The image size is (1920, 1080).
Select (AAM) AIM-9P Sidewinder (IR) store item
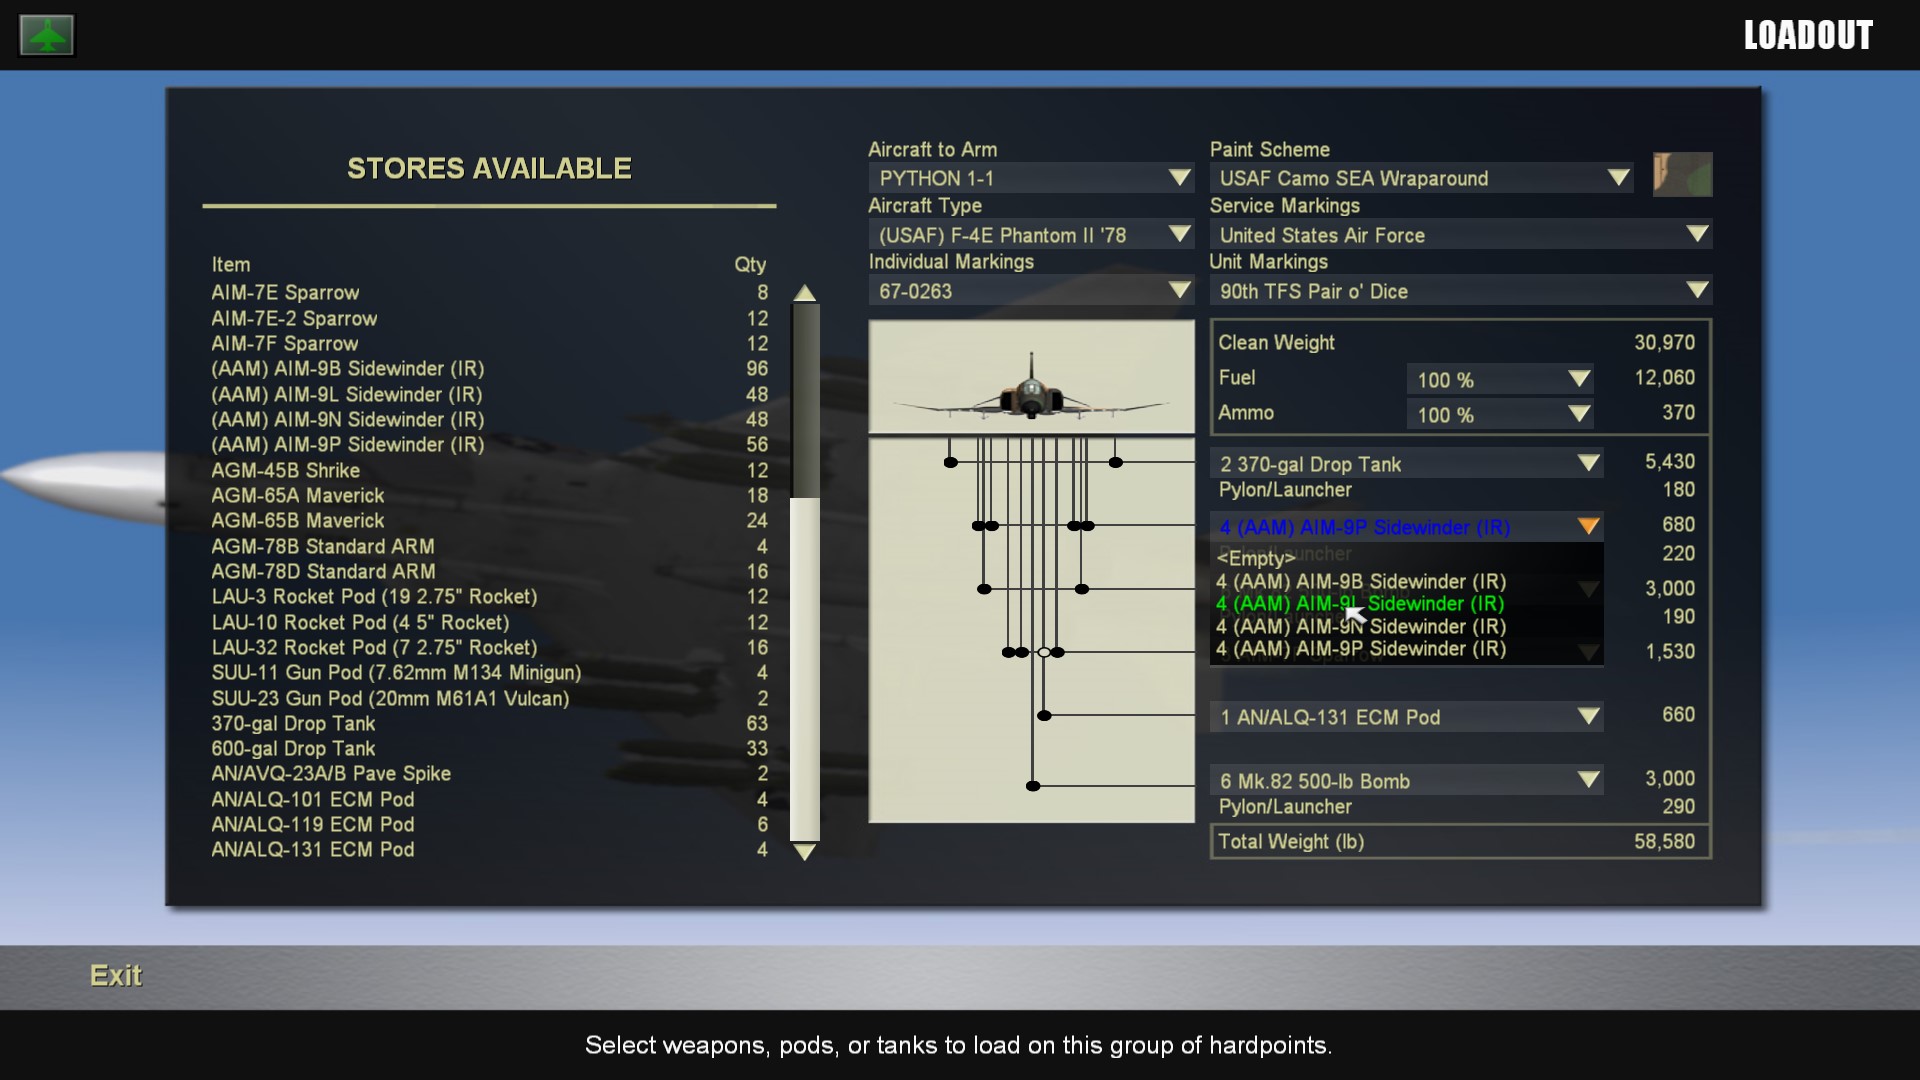pos(489,445)
